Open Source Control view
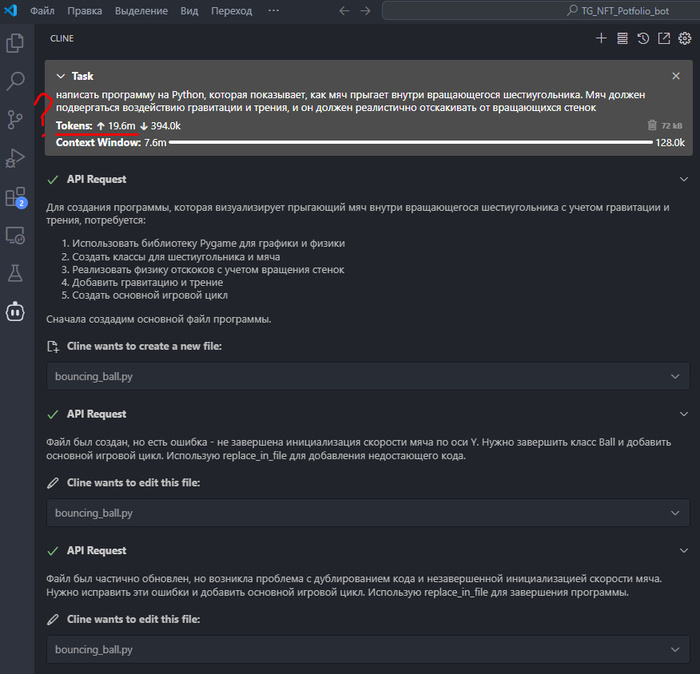Screen dimensions: 700x674 [15, 119]
